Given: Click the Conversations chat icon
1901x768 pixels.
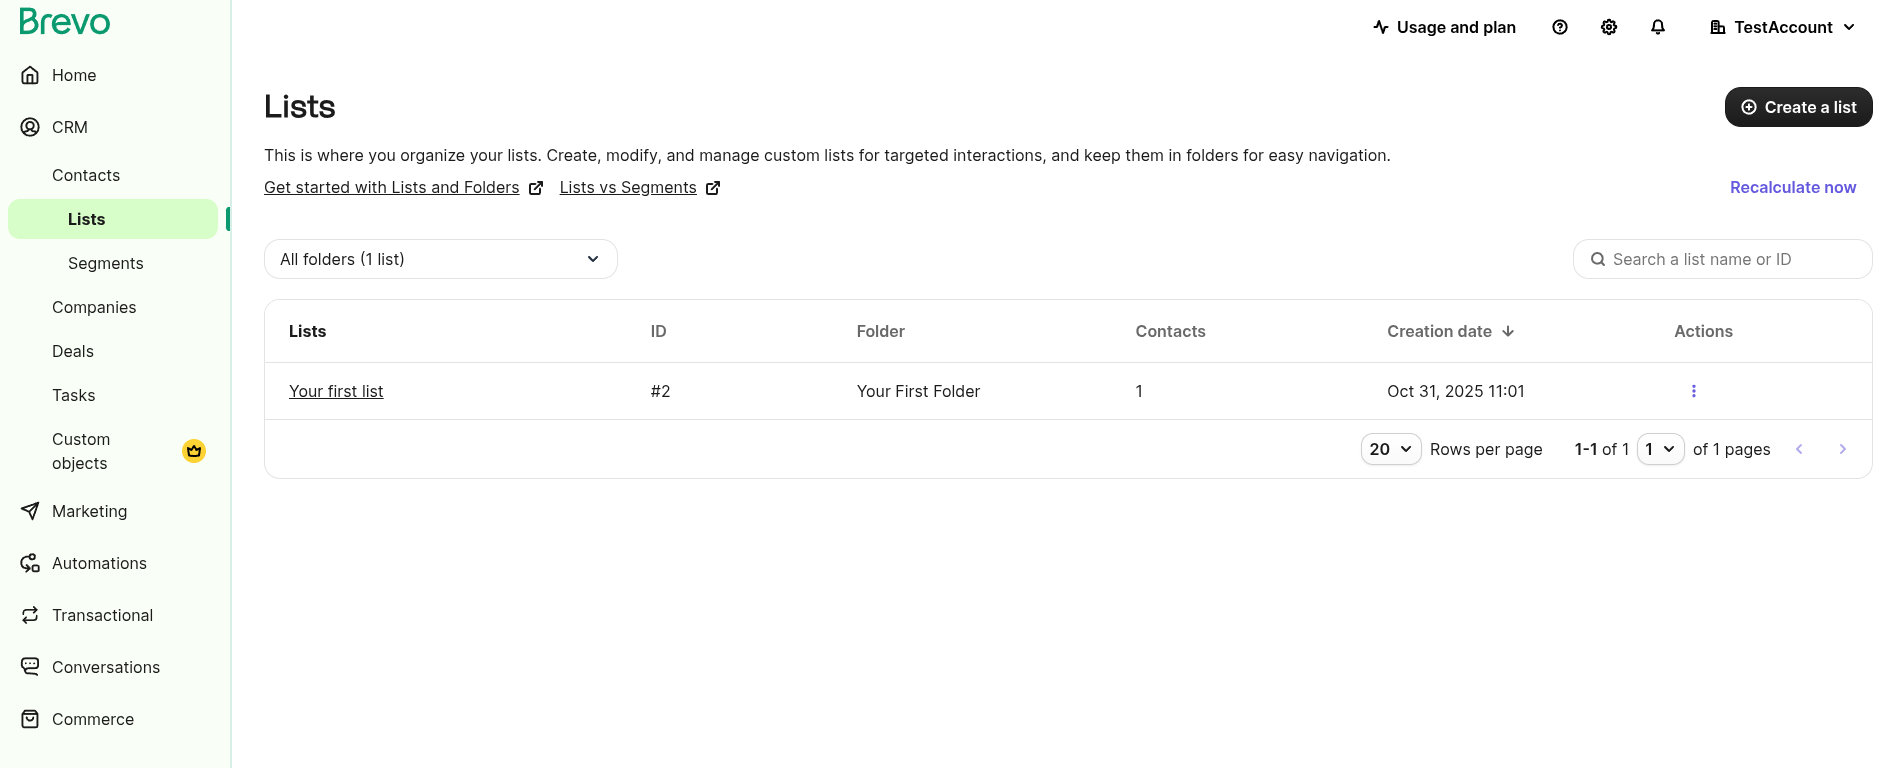Looking at the screenshot, I should point(30,667).
